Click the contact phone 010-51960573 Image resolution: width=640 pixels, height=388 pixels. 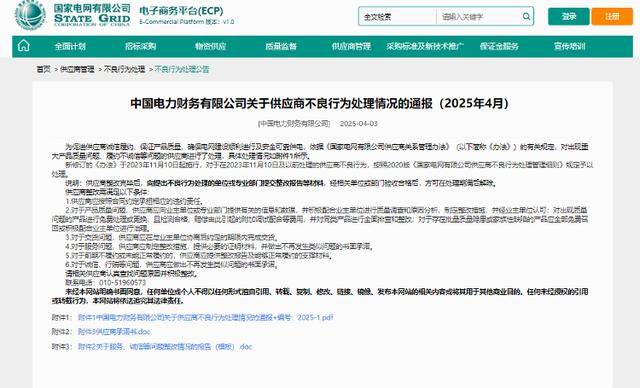(122, 283)
